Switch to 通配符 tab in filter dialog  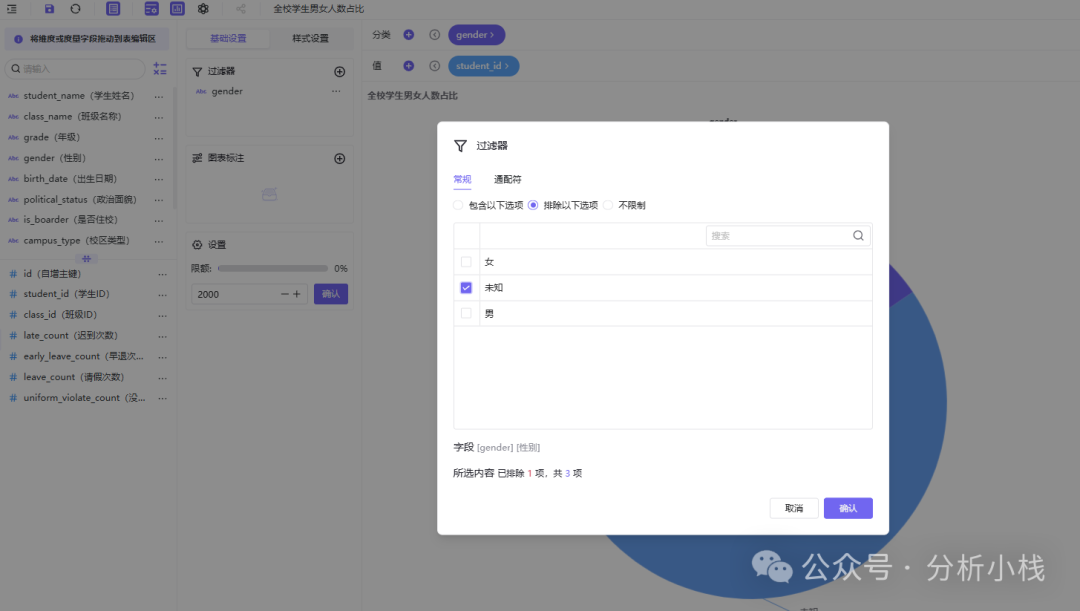tap(508, 179)
